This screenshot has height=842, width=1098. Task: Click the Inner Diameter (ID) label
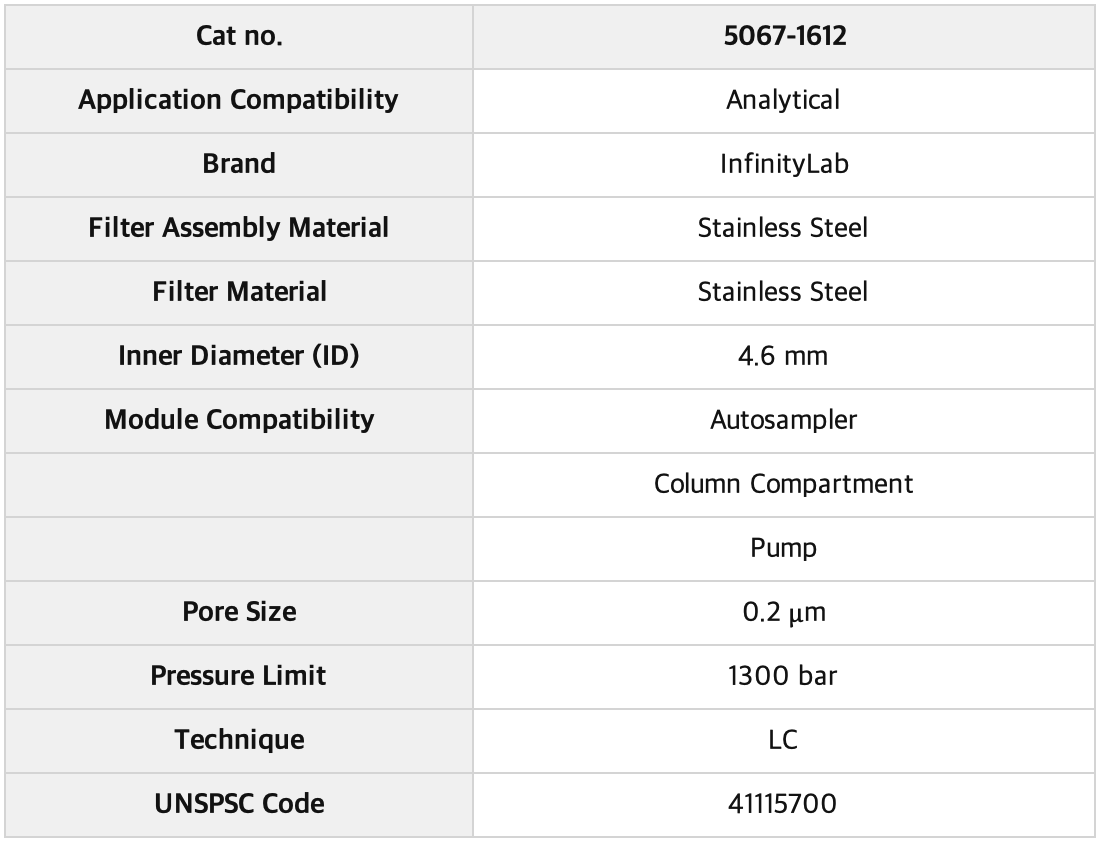coord(239,356)
